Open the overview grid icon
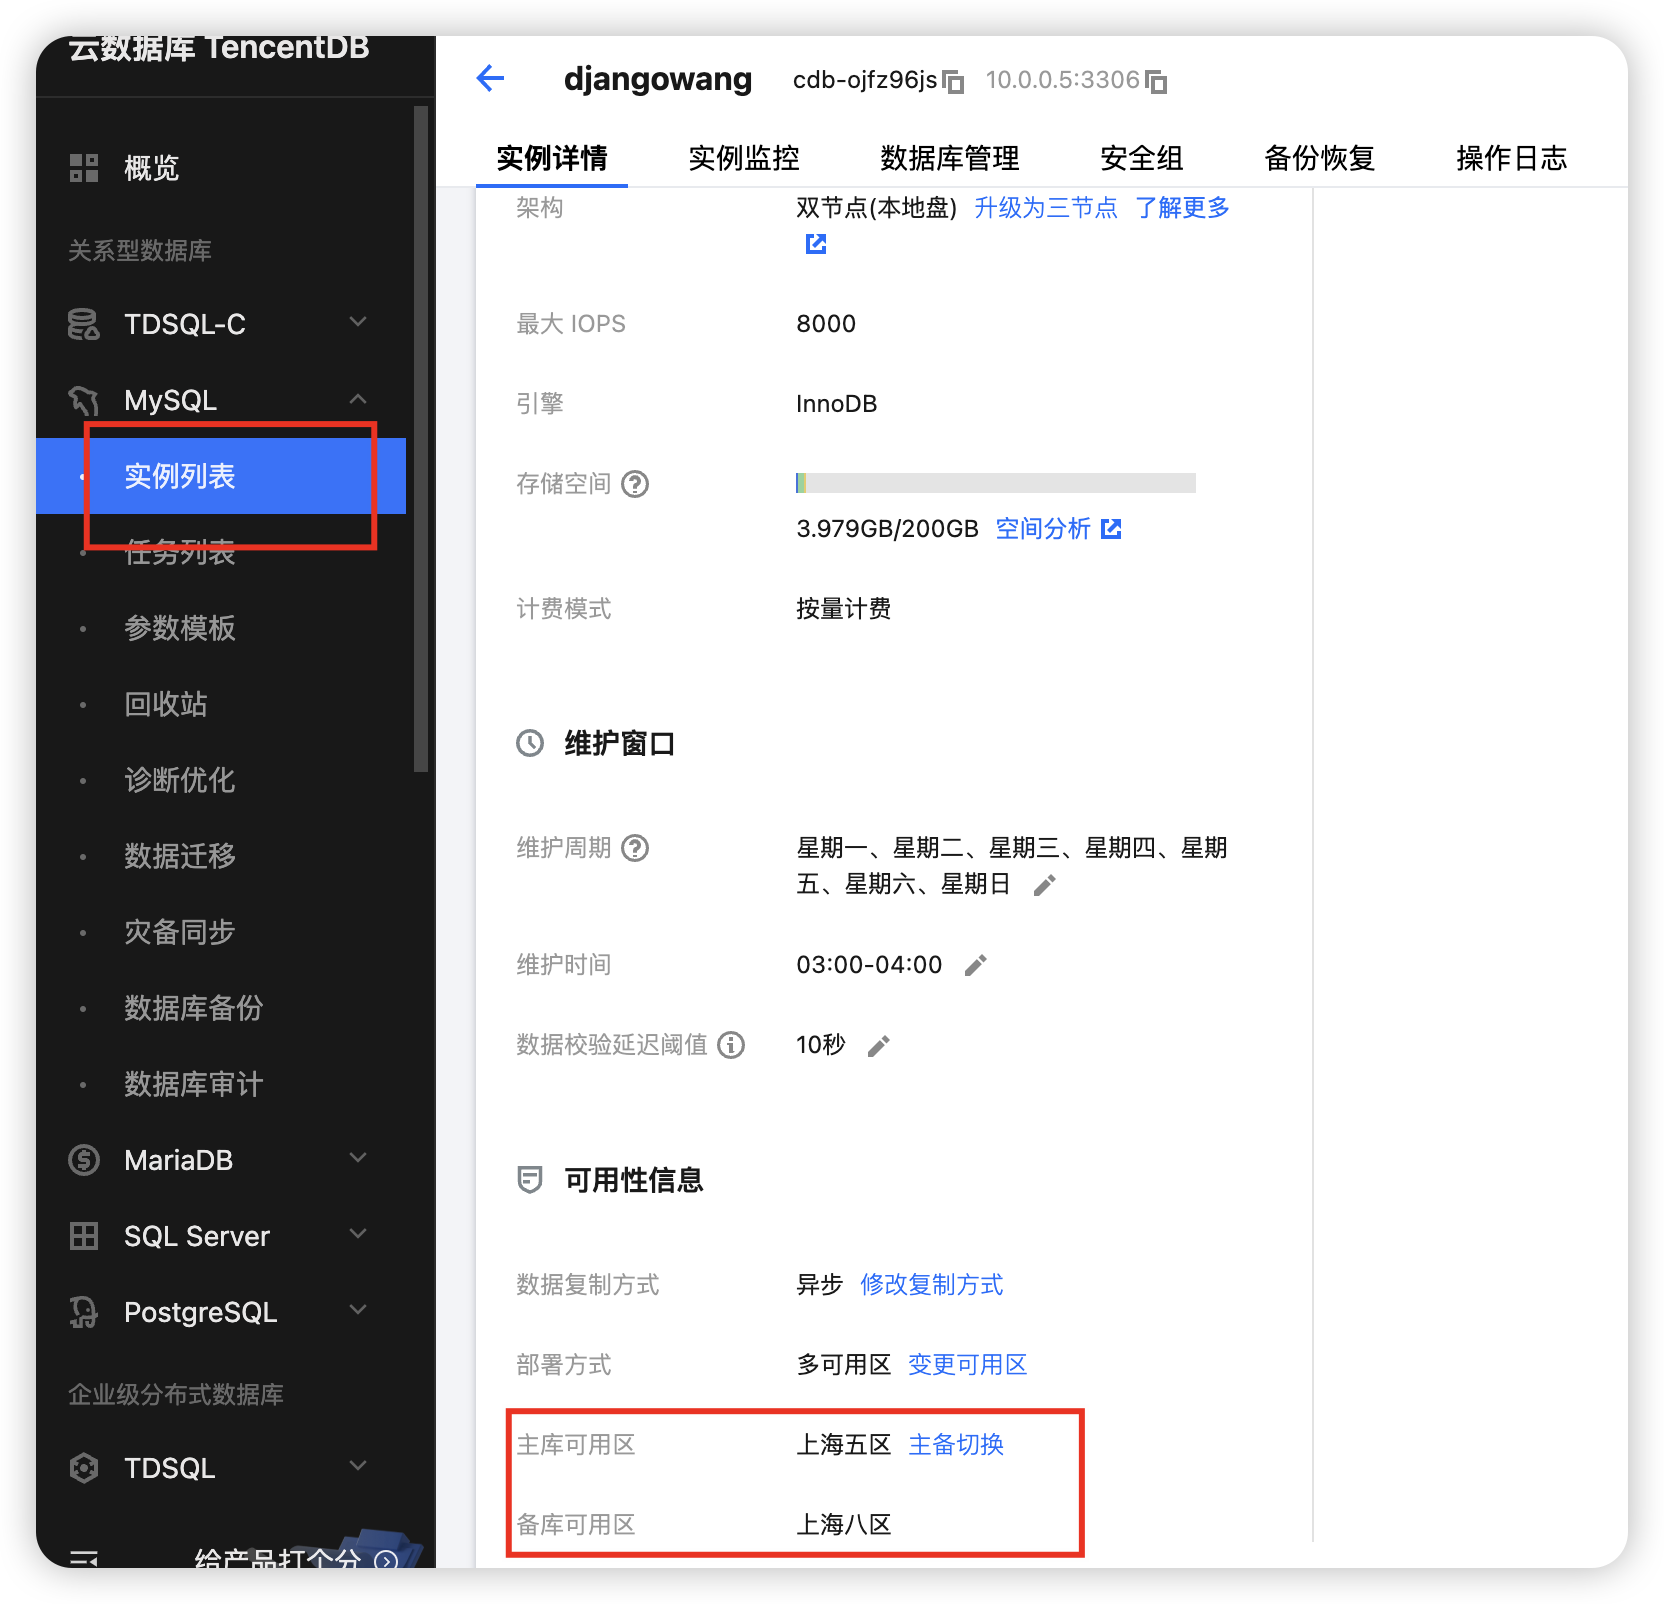Viewport: 1664px width, 1604px height. click(x=84, y=168)
